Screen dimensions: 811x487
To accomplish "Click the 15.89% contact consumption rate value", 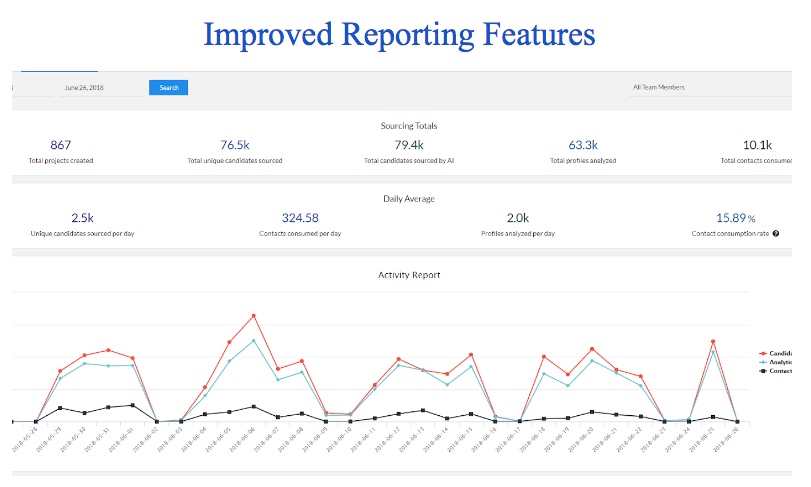I will [x=735, y=217].
